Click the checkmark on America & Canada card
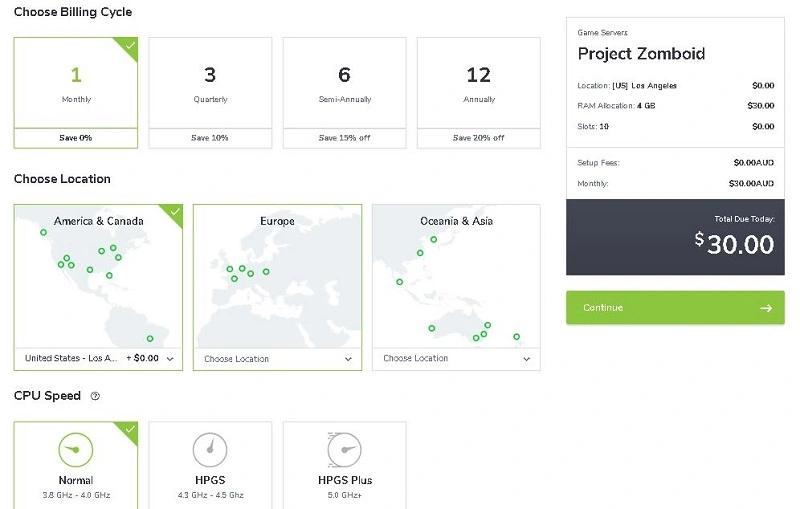This screenshot has height=509, width=800. pos(175,211)
